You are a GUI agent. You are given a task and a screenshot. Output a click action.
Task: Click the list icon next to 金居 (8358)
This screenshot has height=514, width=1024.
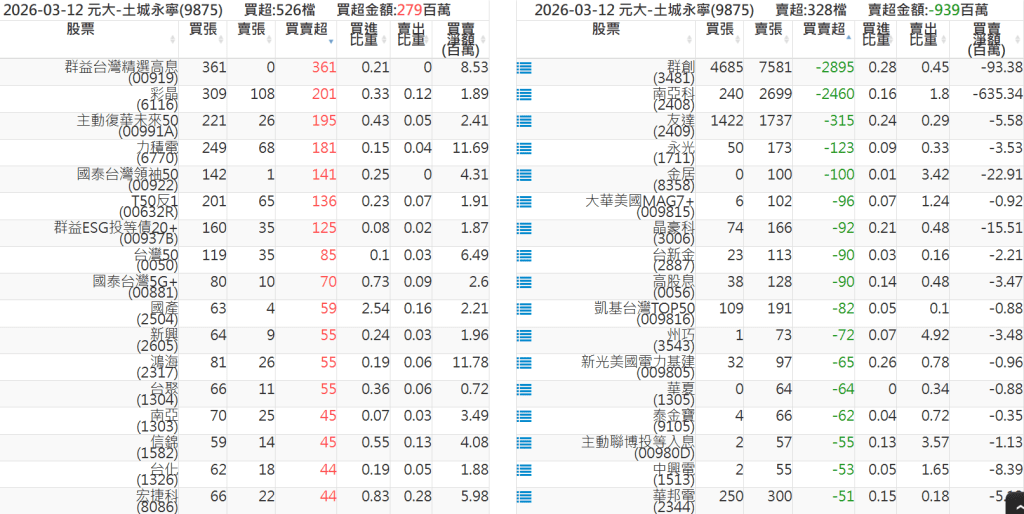523,176
